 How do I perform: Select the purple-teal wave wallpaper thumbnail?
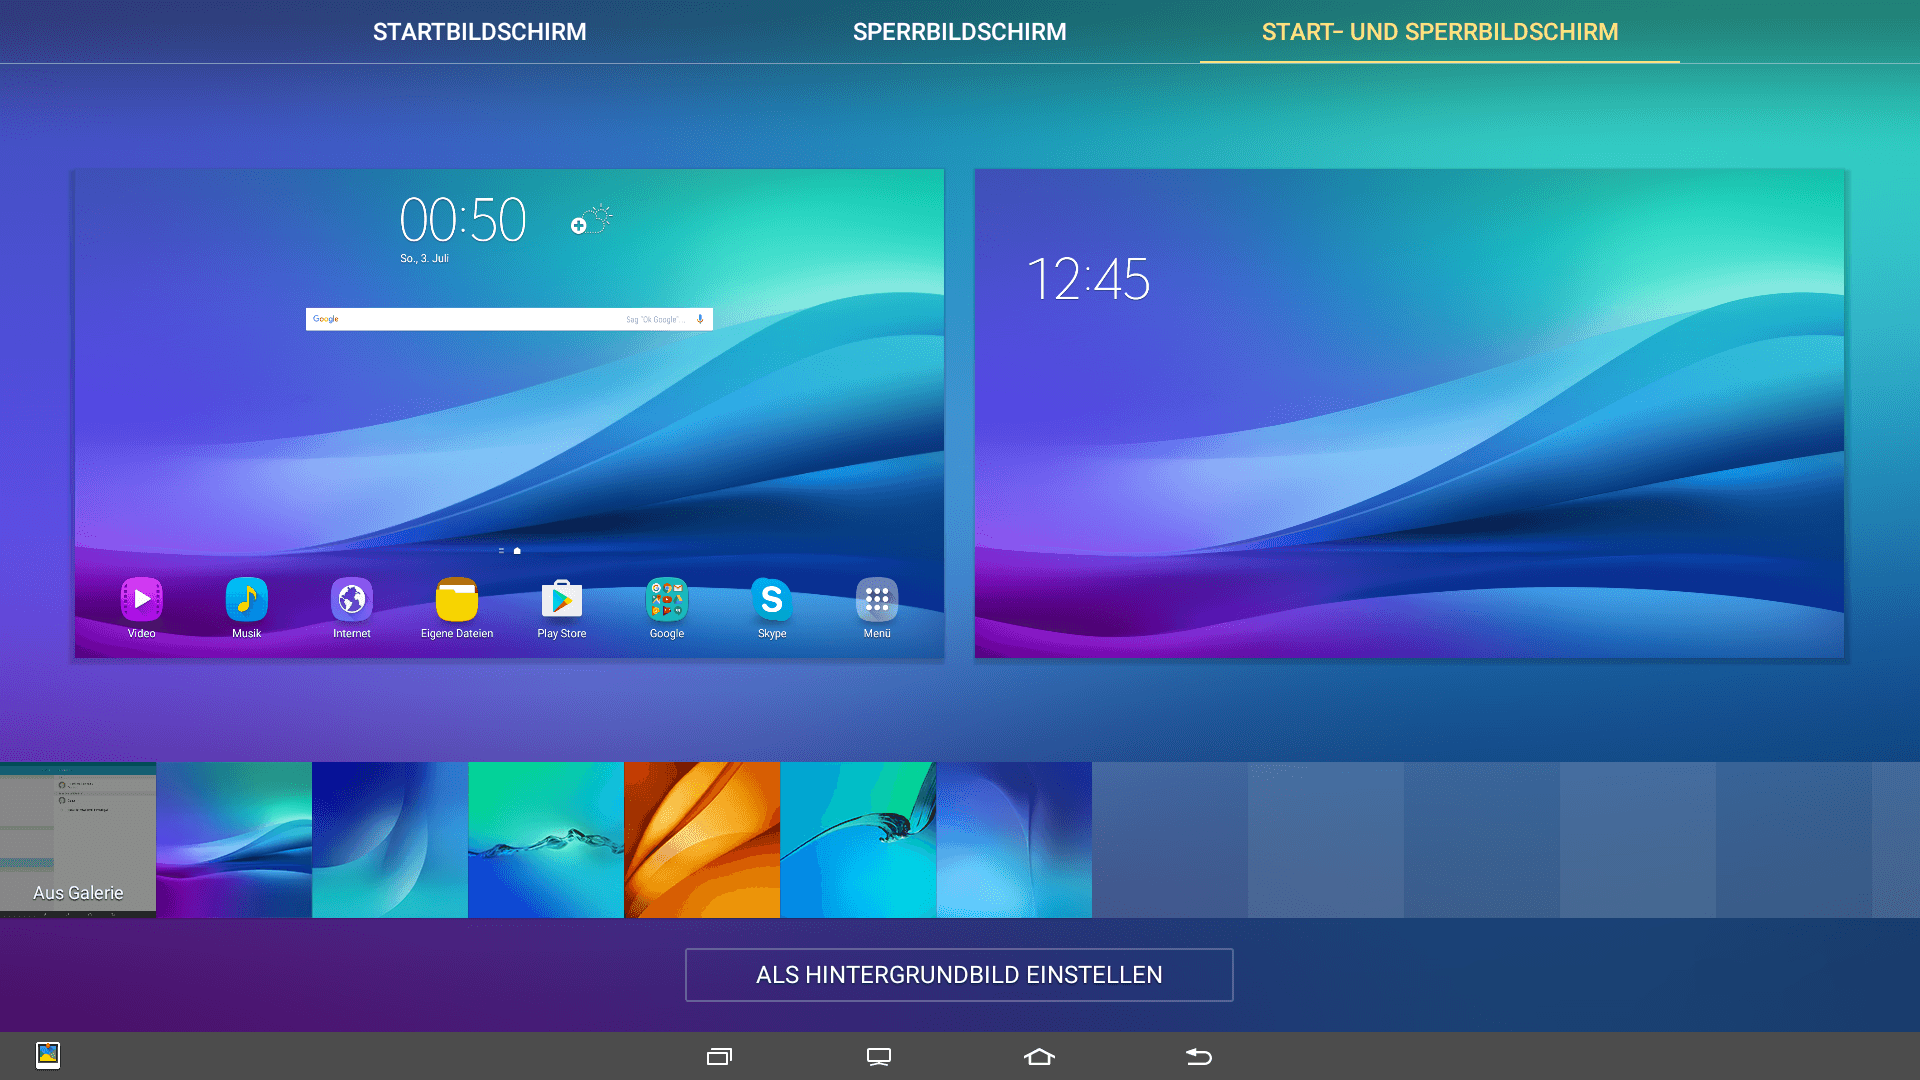point(234,840)
